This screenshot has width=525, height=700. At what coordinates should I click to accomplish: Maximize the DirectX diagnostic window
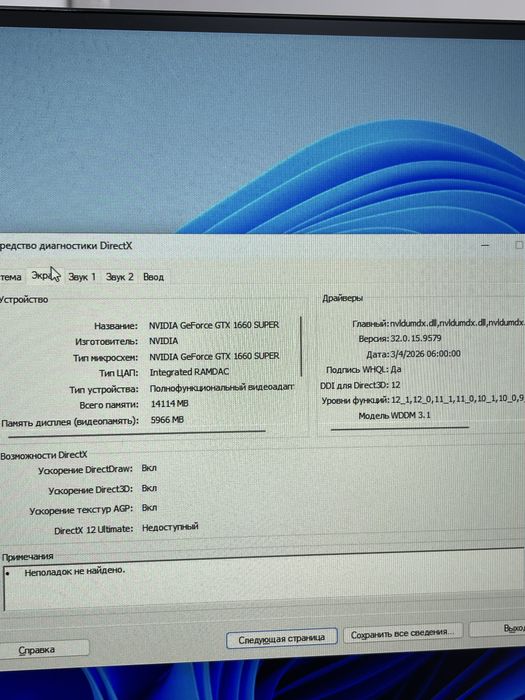[518, 245]
